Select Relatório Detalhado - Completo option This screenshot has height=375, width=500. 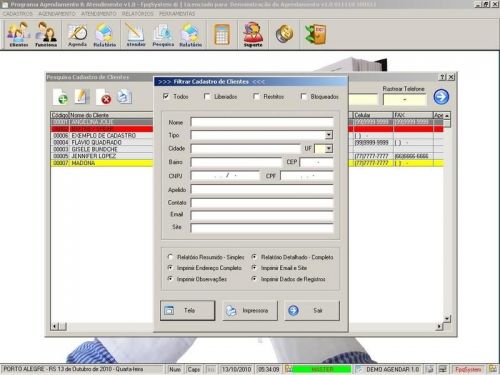(x=254, y=257)
